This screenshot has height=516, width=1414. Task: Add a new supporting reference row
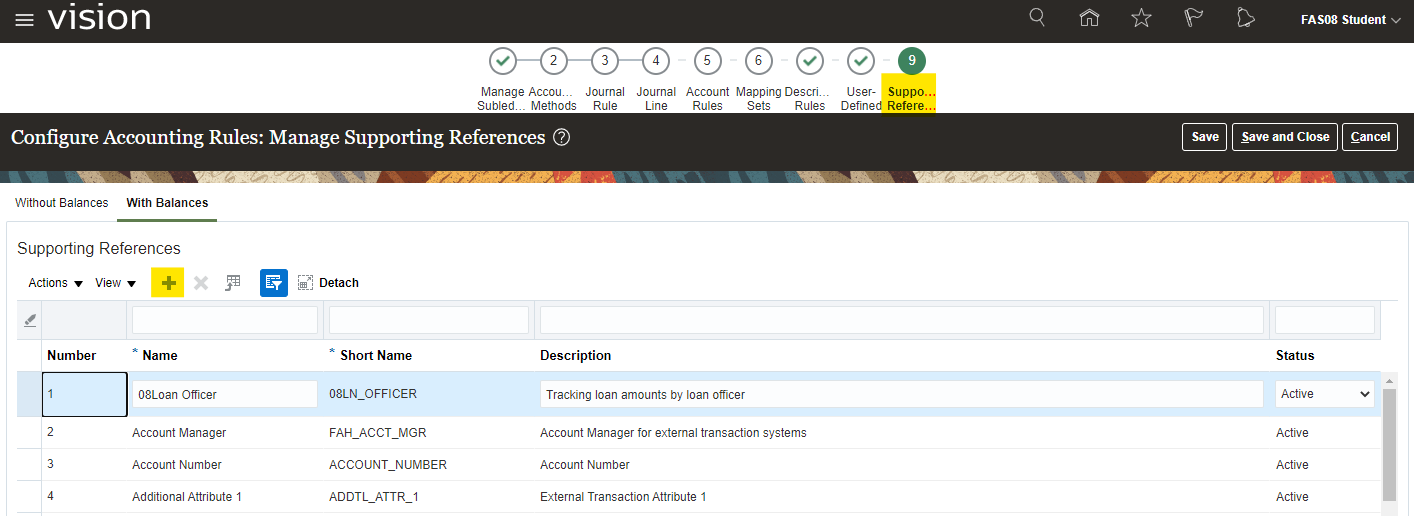168,283
